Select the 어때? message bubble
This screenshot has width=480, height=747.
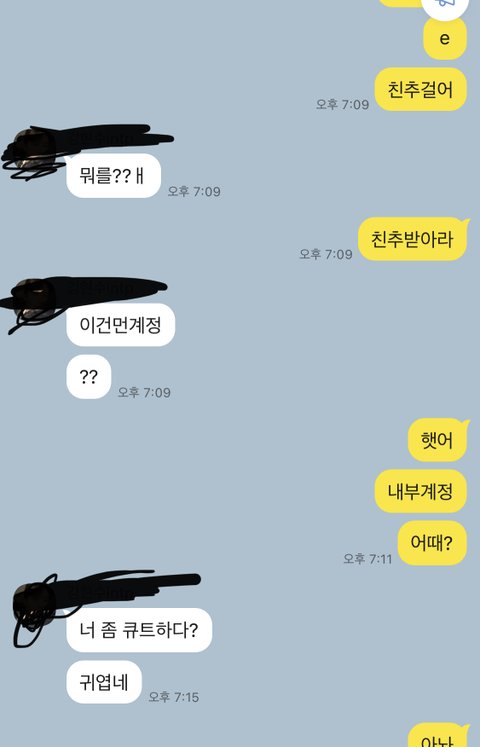click(432, 543)
